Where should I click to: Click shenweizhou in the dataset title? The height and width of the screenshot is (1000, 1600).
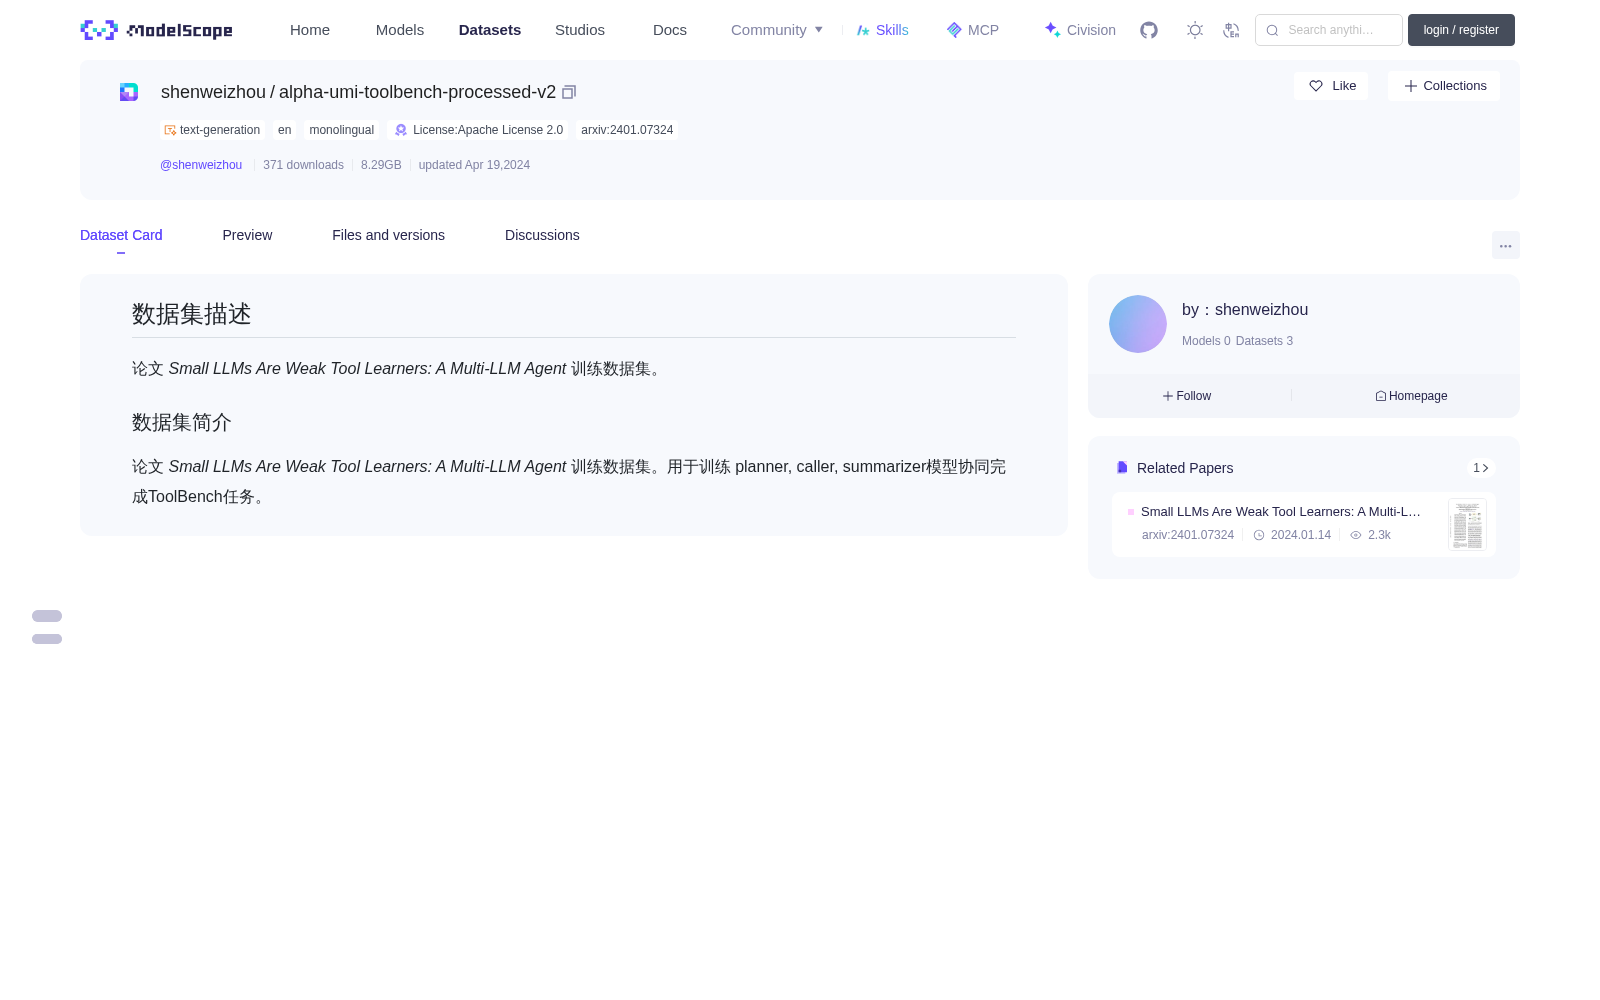213,92
